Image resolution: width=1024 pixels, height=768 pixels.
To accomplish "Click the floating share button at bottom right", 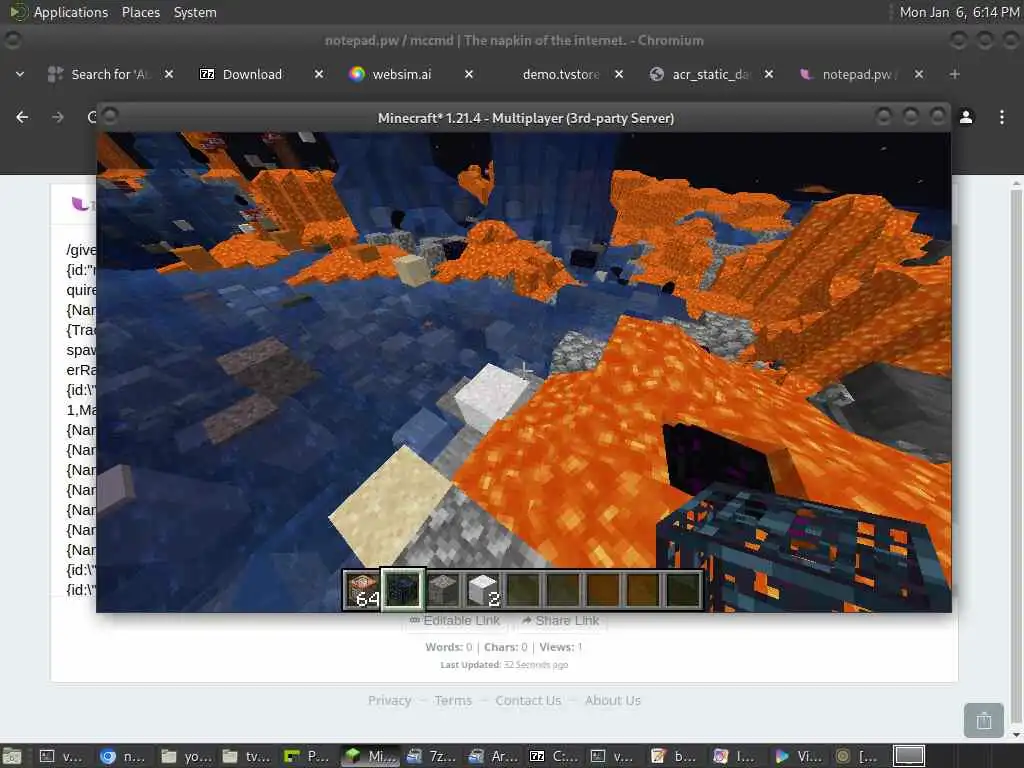I will pyautogui.click(x=984, y=720).
